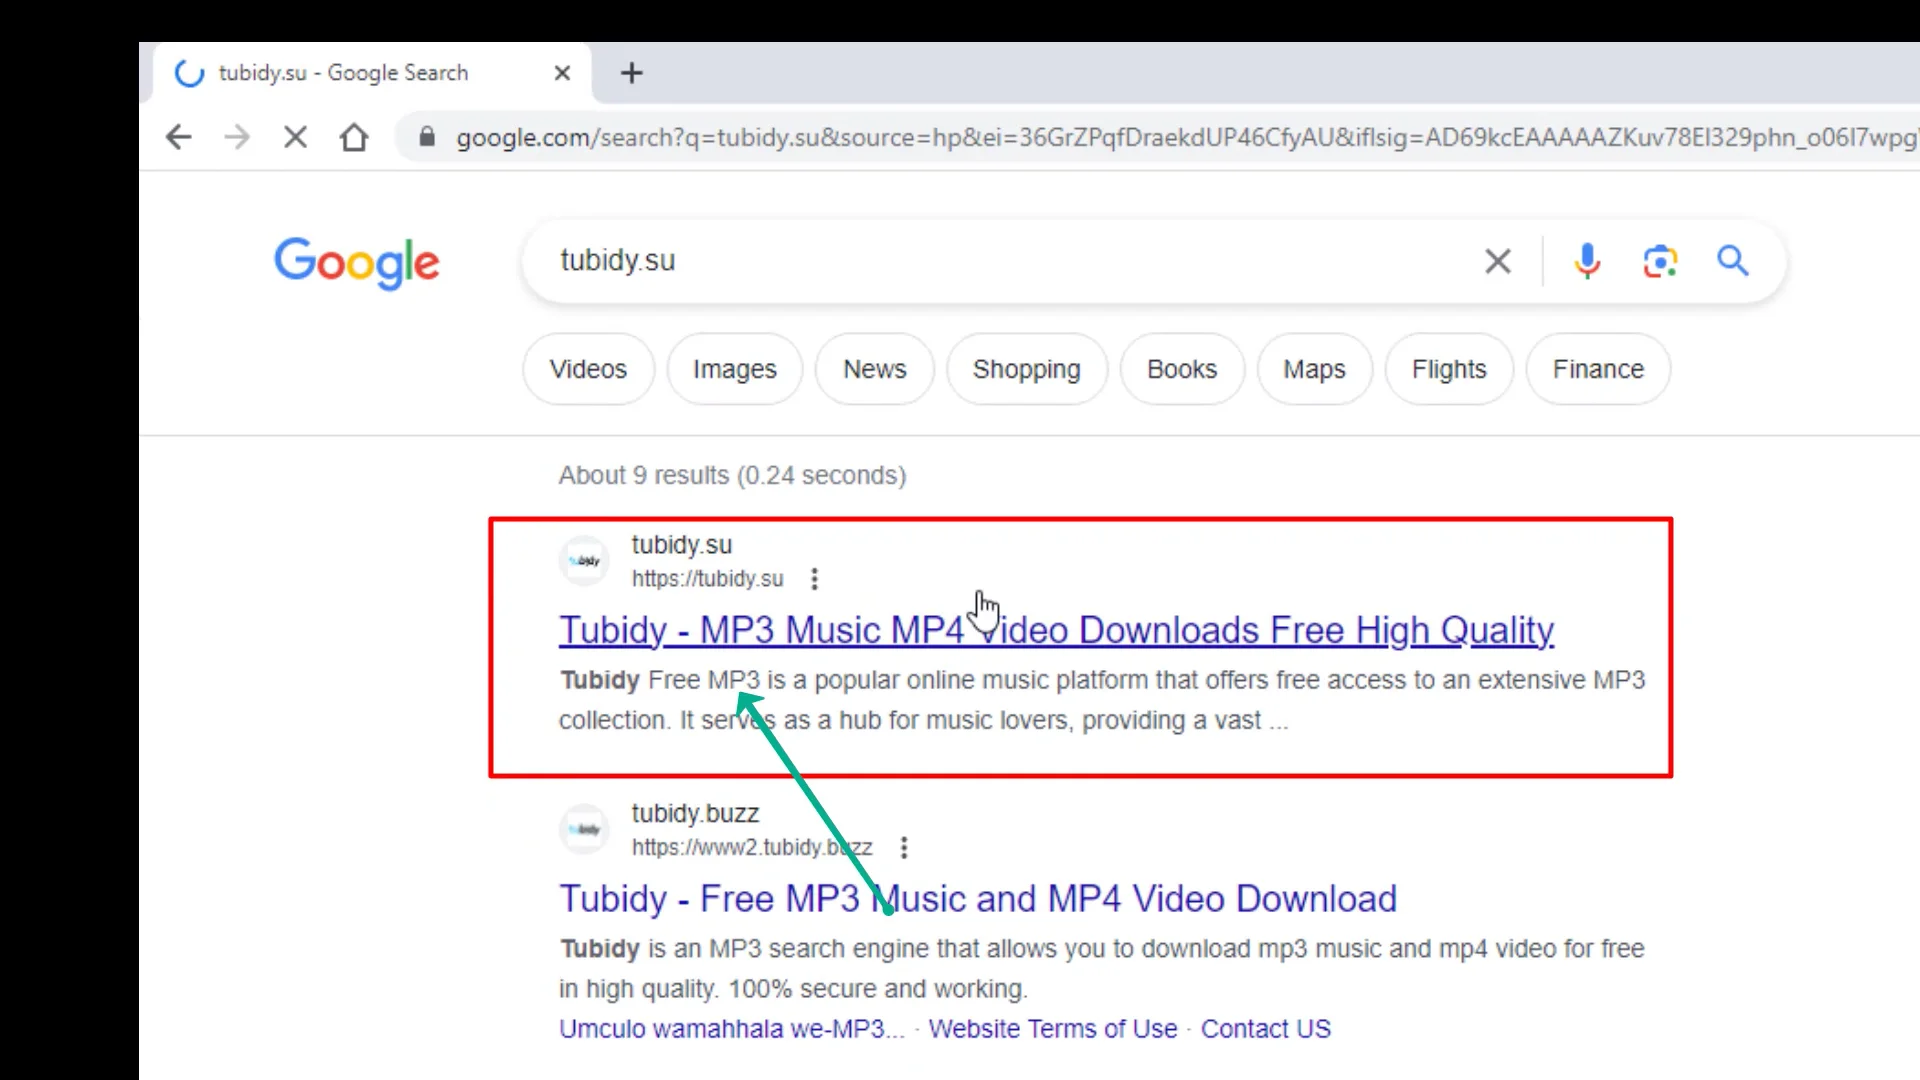1920x1080 pixels.
Task: Click the tubidy.buzz favicon in search result
Action: [585, 828]
